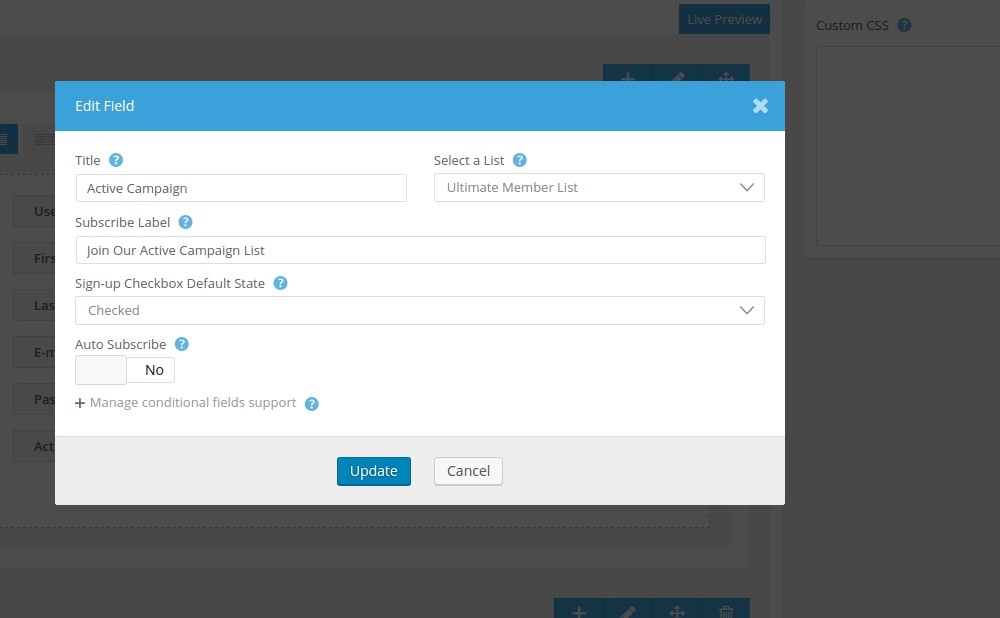Click the Custom CSS text area
Image resolution: width=1000 pixels, height=618 pixels.
point(908,145)
